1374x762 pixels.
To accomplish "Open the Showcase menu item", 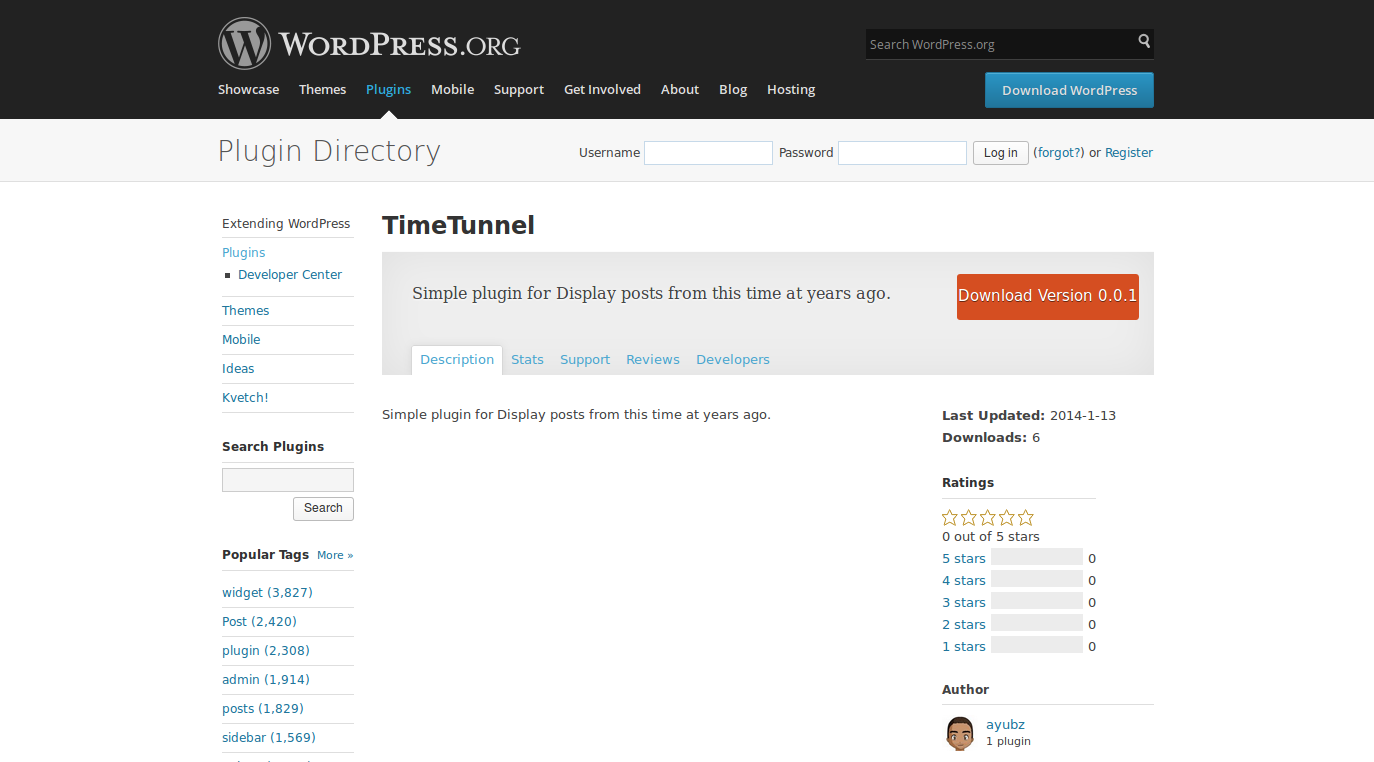I will pos(249,89).
